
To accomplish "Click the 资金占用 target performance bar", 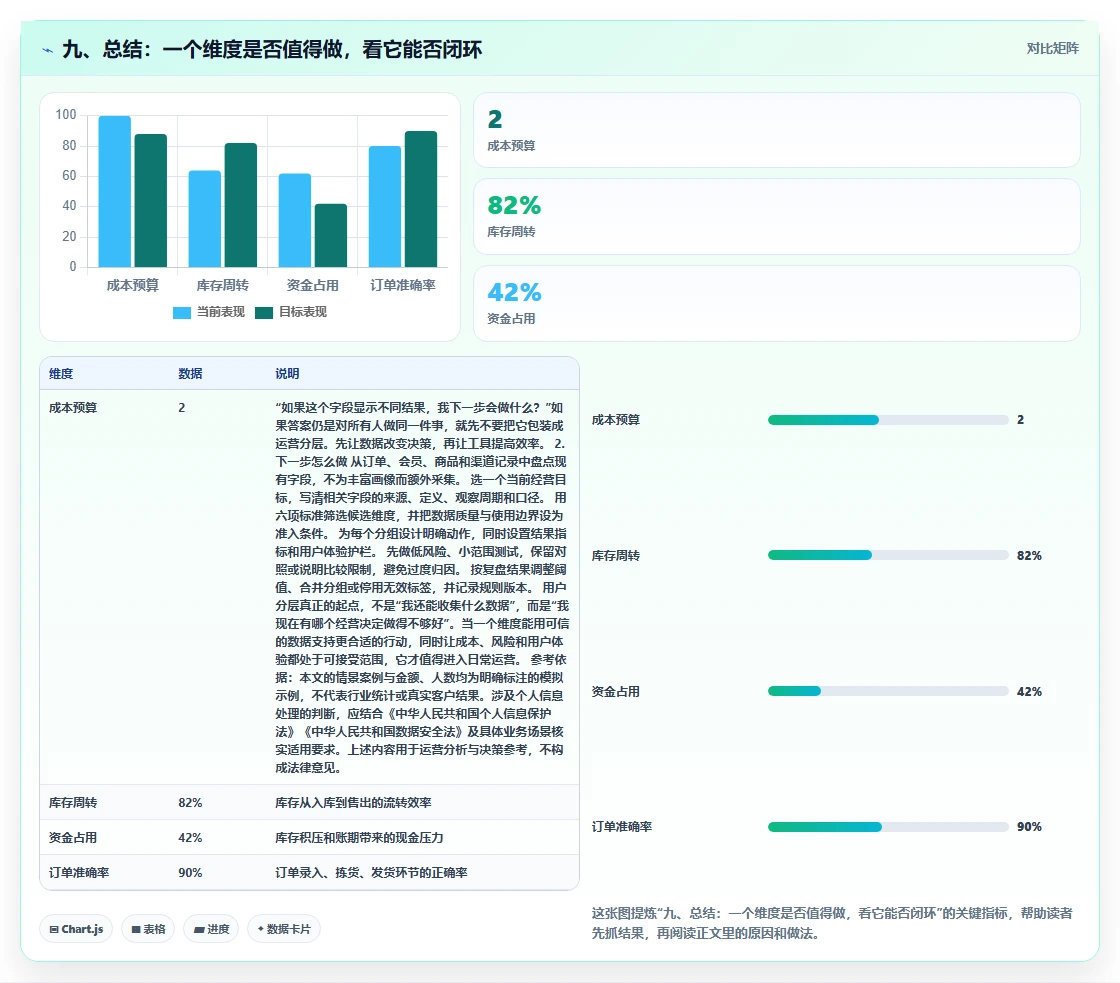I will pos(331,236).
